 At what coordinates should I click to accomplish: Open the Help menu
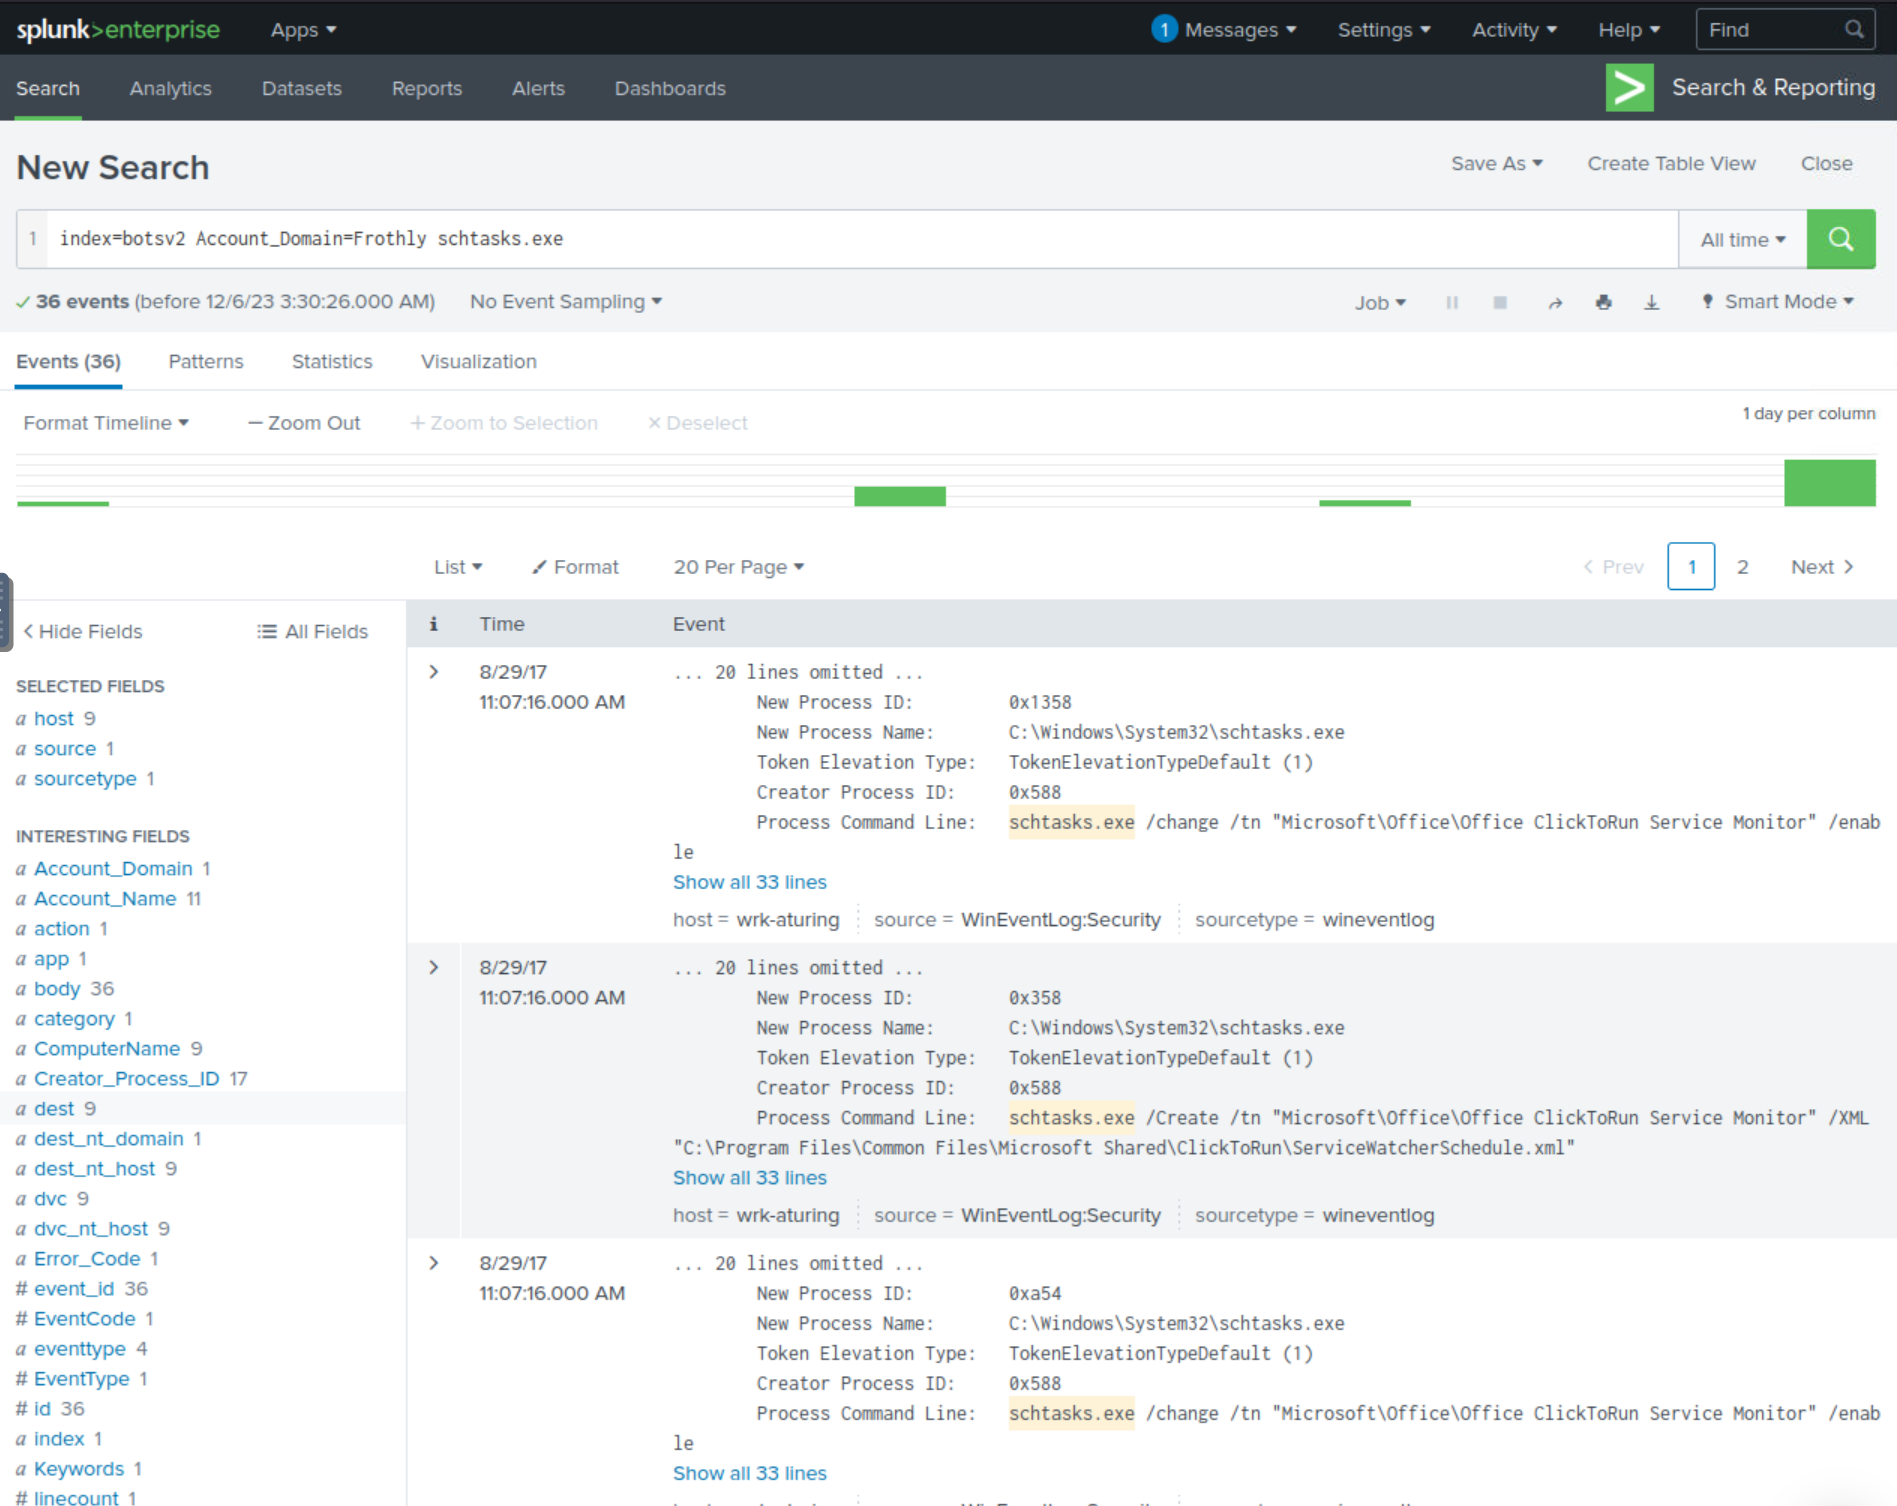(1629, 30)
